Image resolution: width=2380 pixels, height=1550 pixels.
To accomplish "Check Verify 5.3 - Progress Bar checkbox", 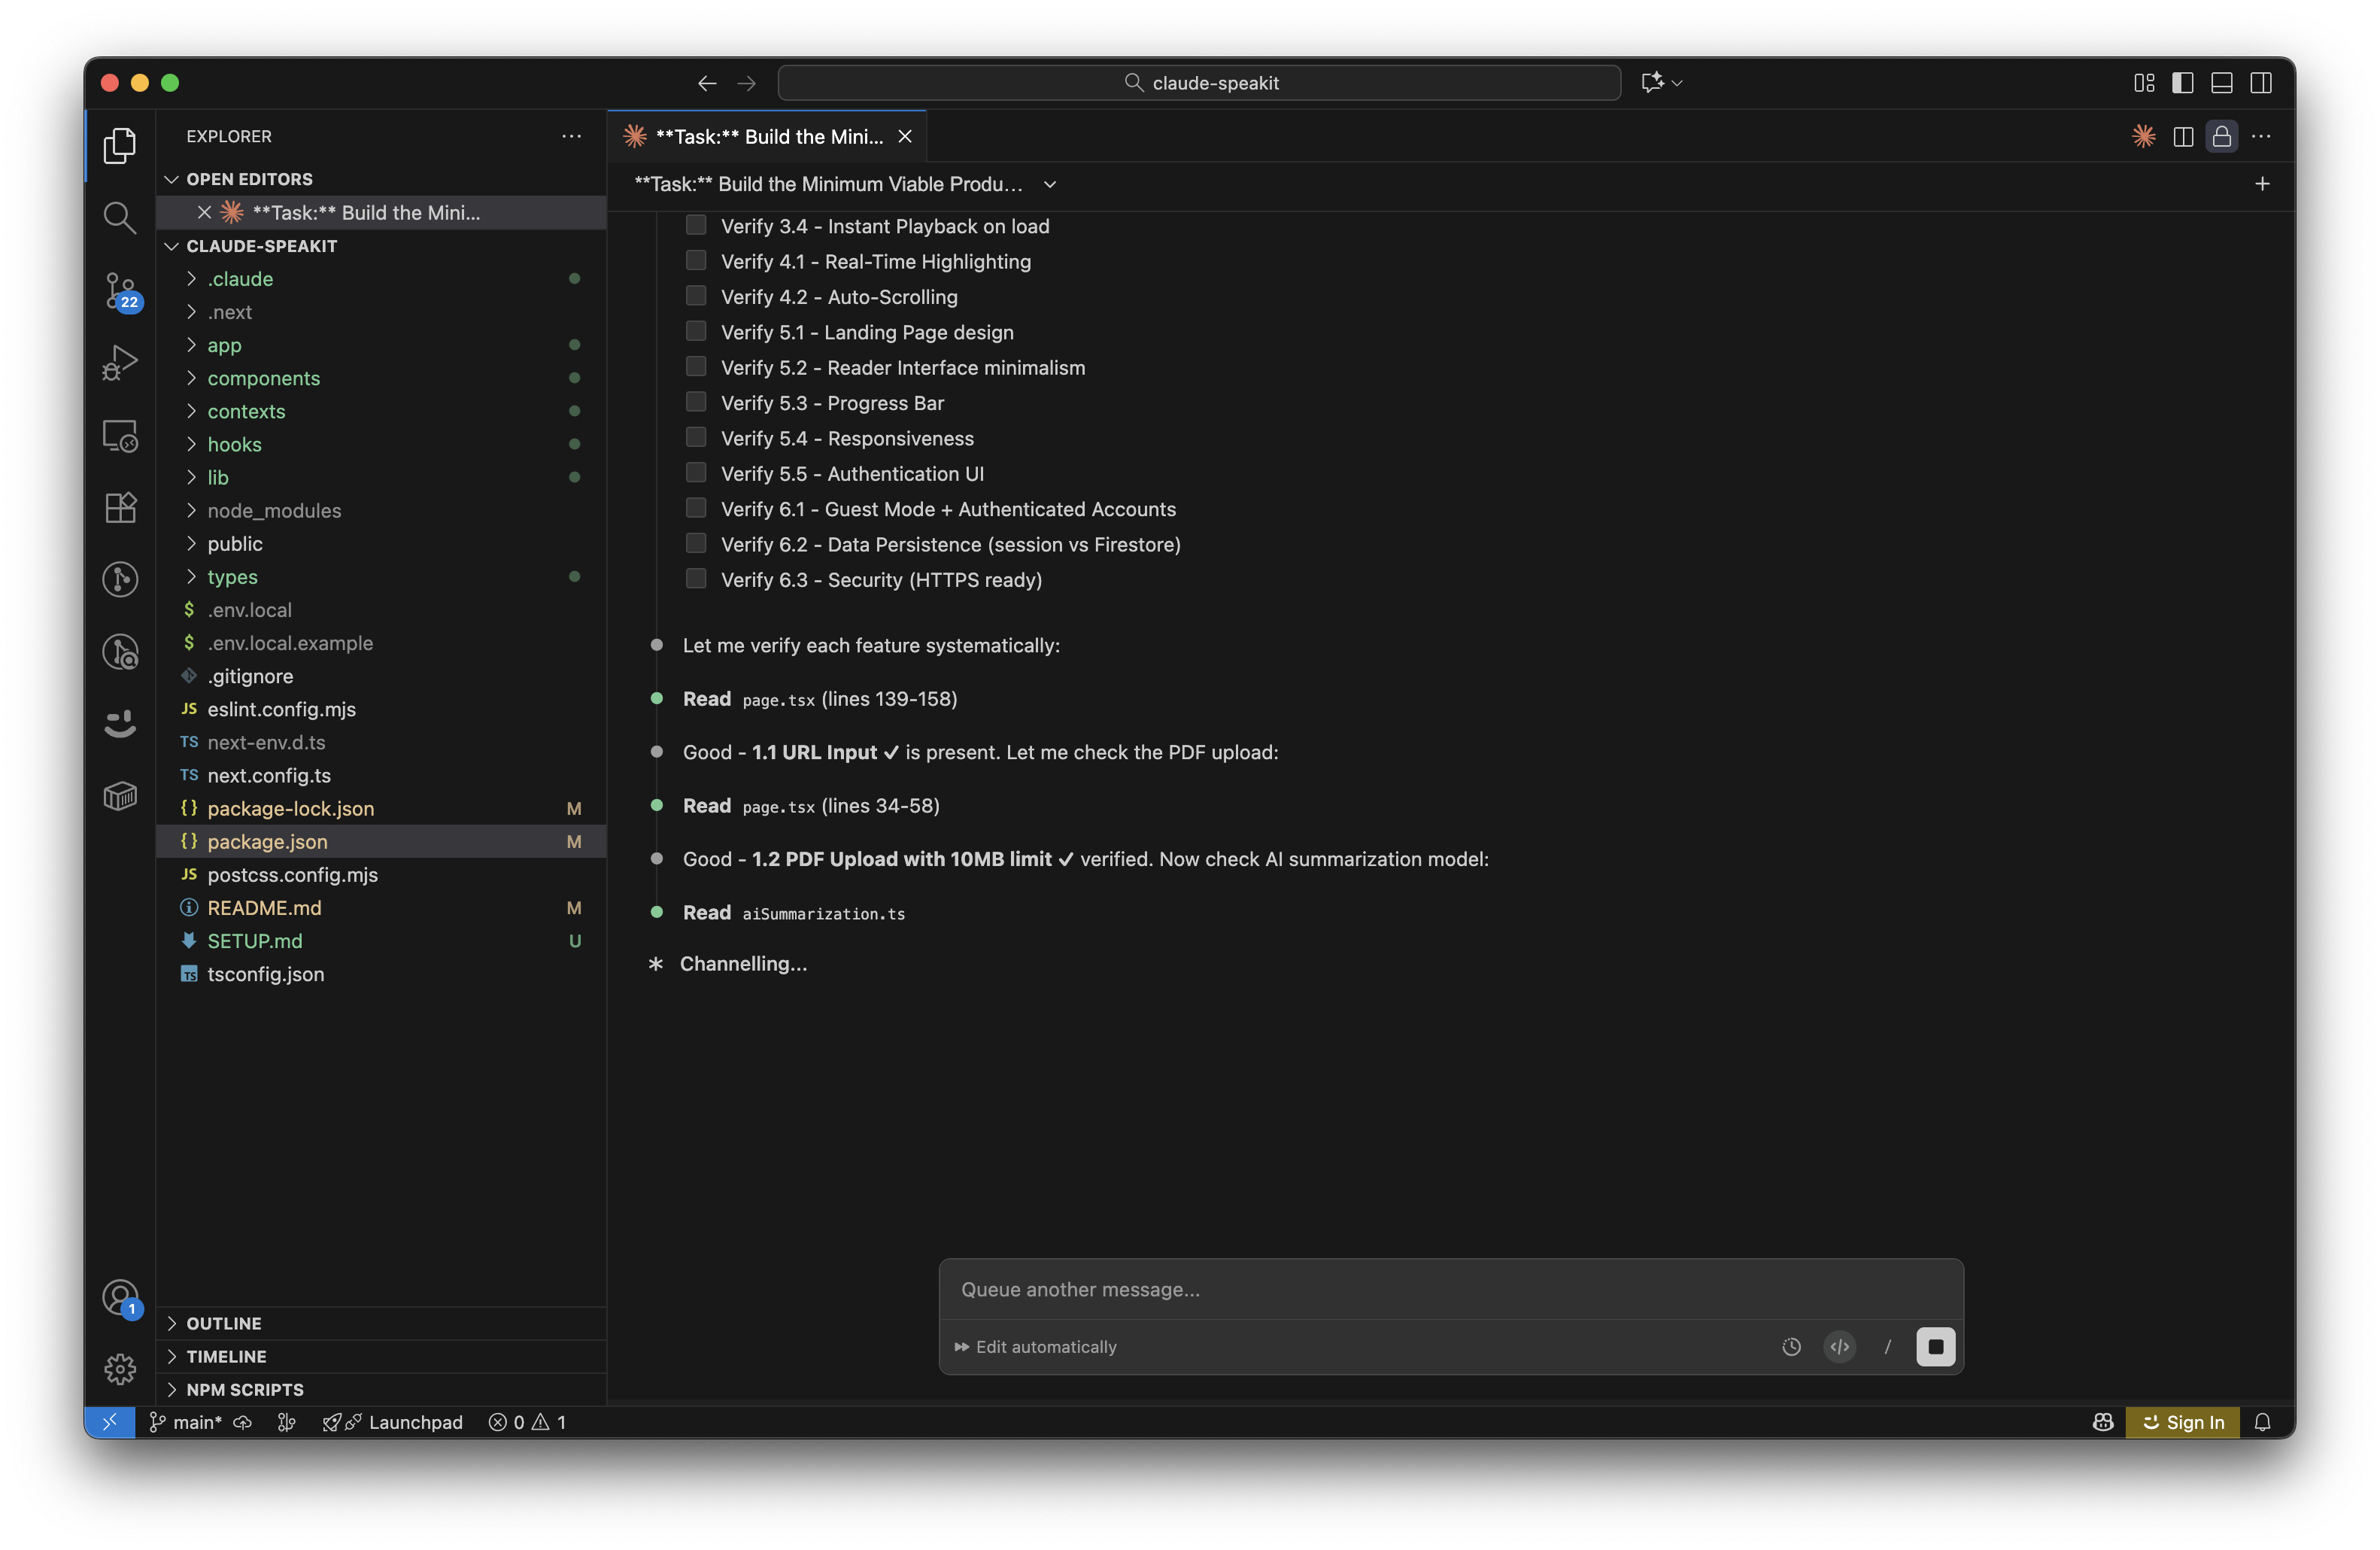I will click(x=696, y=402).
